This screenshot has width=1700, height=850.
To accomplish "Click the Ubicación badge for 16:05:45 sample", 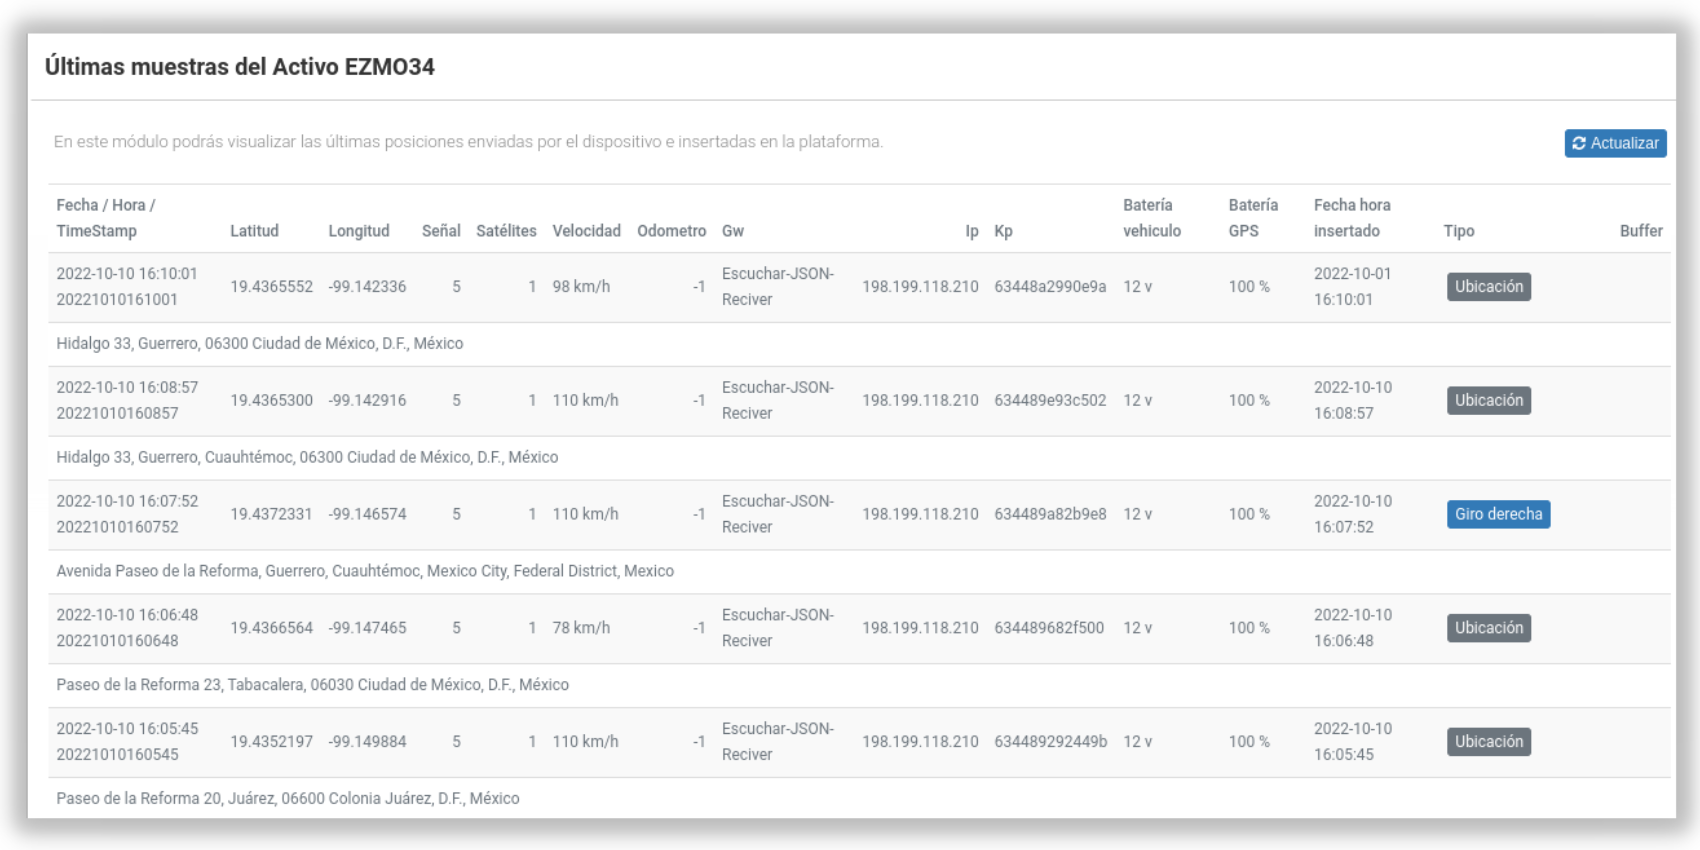I will [1488, 742].
